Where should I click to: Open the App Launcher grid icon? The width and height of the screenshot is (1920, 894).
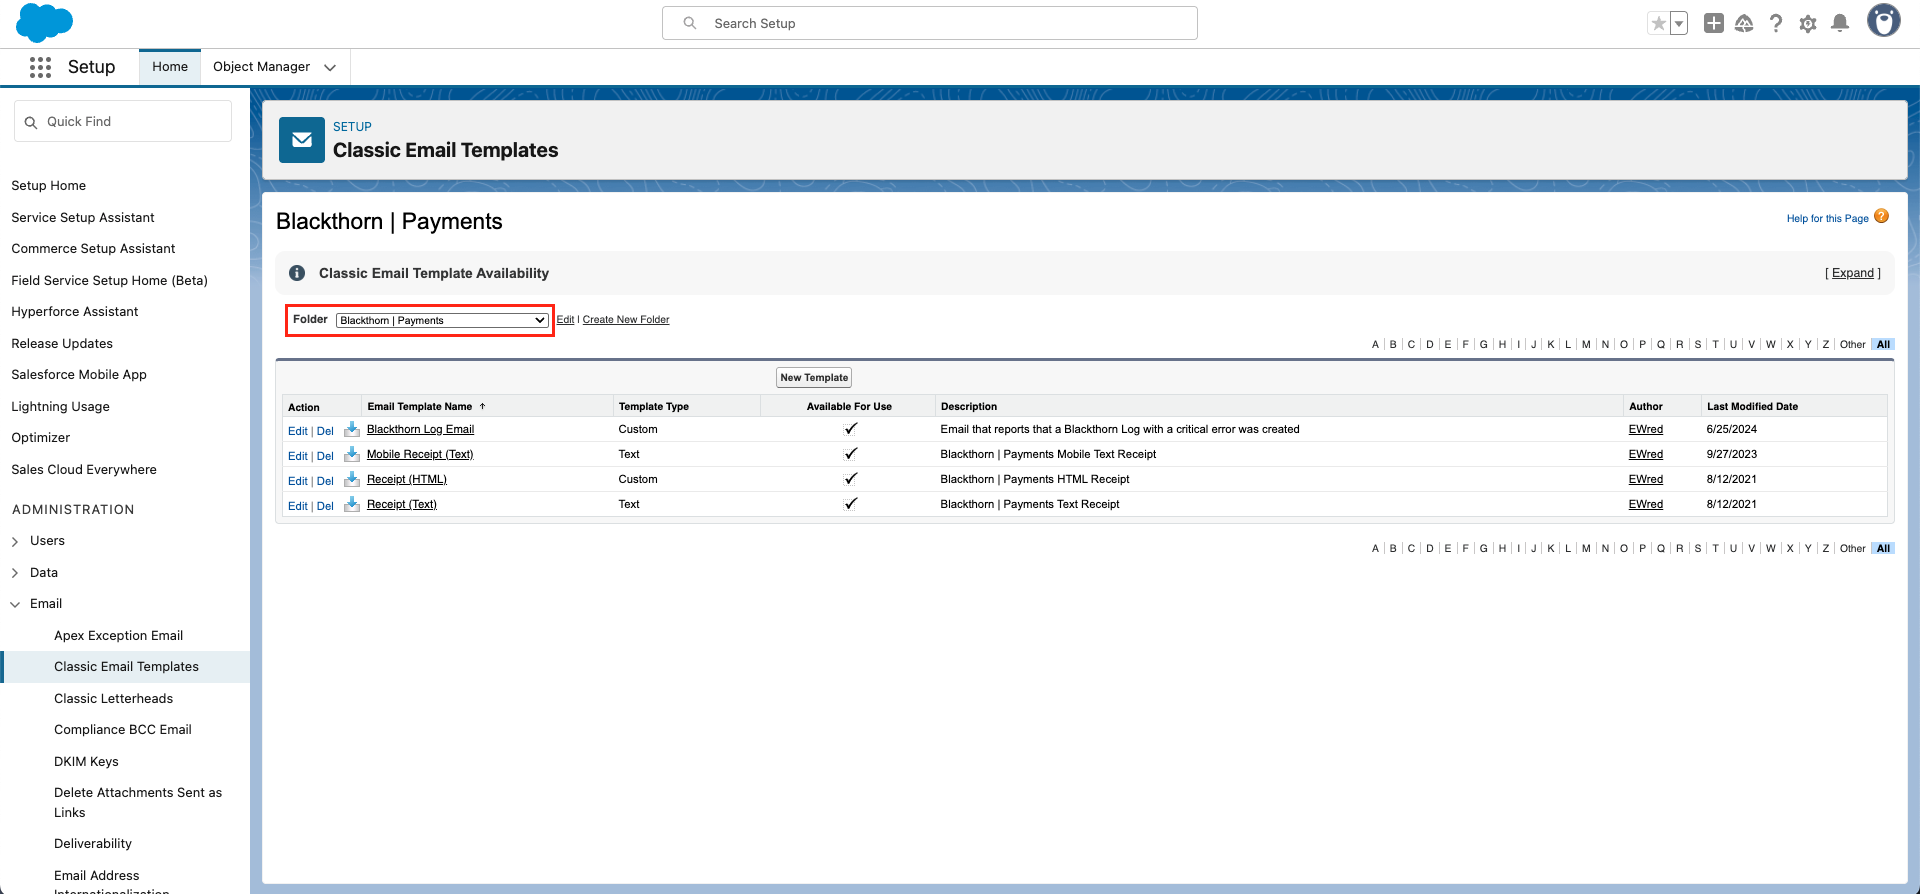[x=40, y=67]
